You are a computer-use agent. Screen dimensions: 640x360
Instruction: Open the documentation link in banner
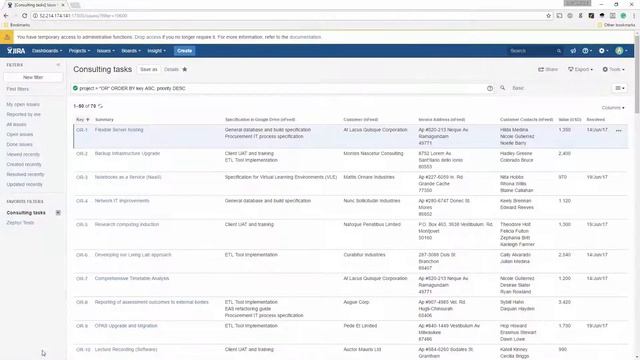tap(305, 37)
